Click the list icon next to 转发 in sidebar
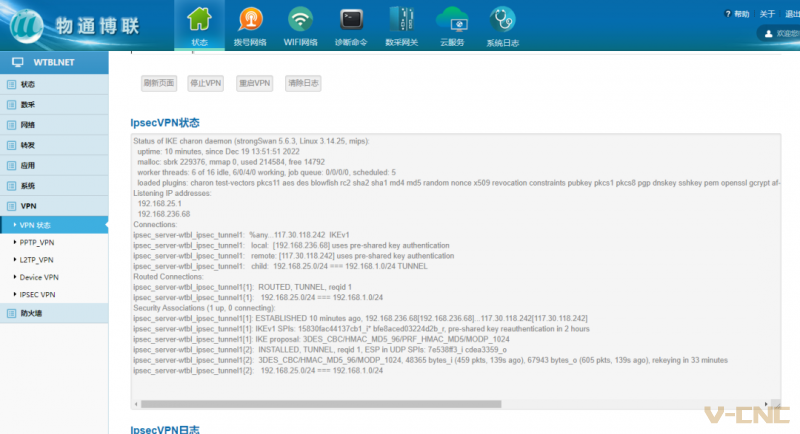This screenshot has width=800, height=434. point(11,145)
